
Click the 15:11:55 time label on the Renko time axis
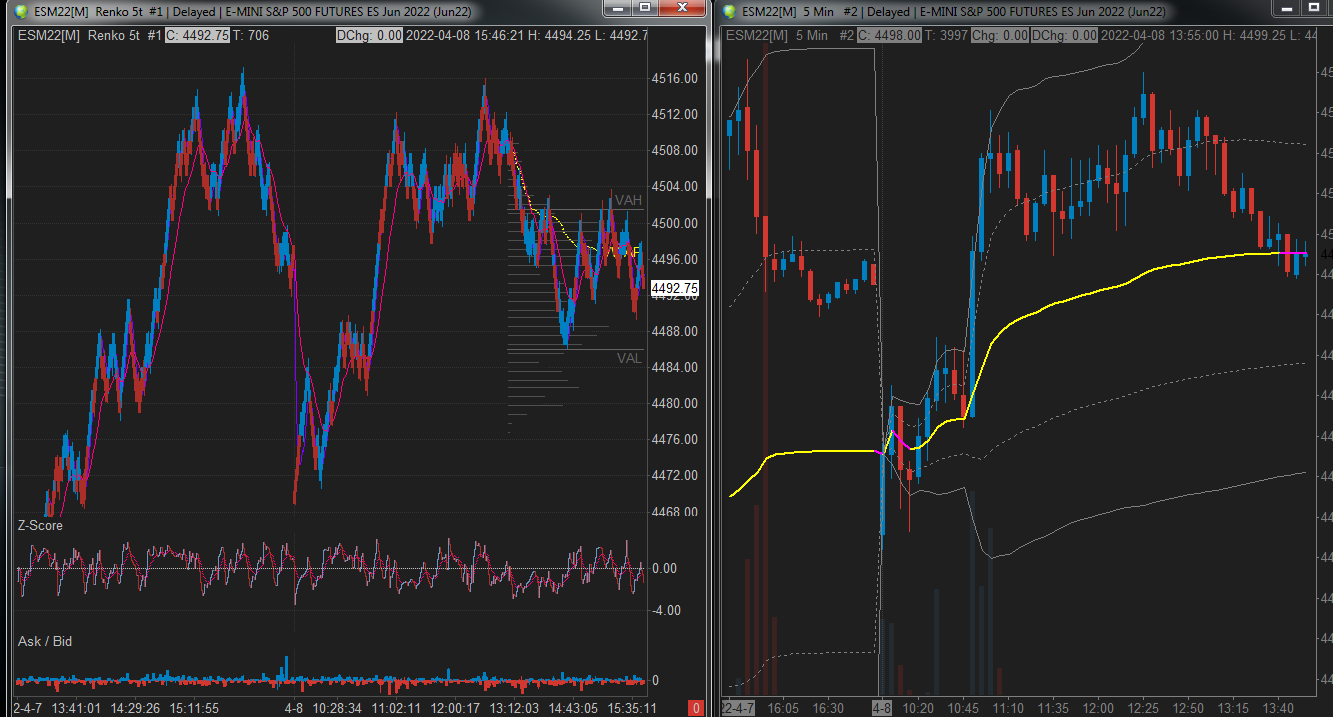tap(192, 708)
